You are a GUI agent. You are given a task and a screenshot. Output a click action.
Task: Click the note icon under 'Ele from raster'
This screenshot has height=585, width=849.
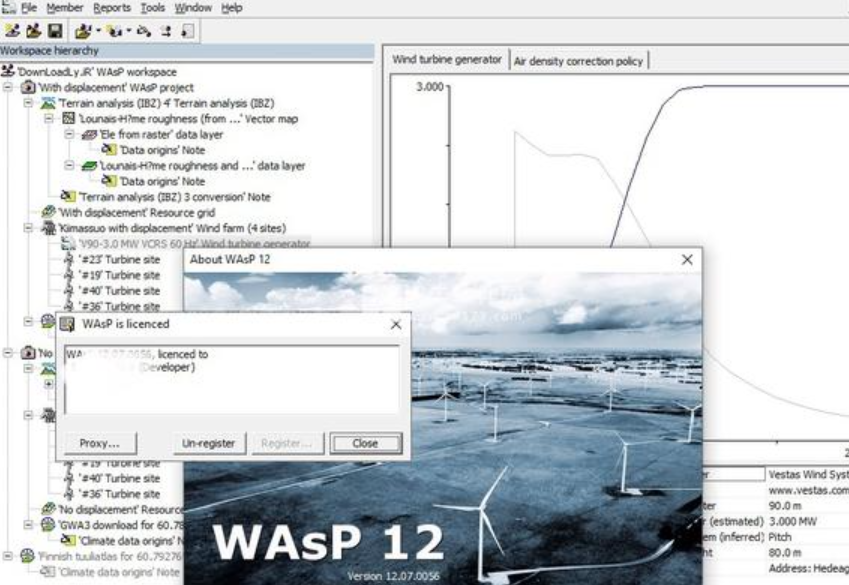(109, 150)
